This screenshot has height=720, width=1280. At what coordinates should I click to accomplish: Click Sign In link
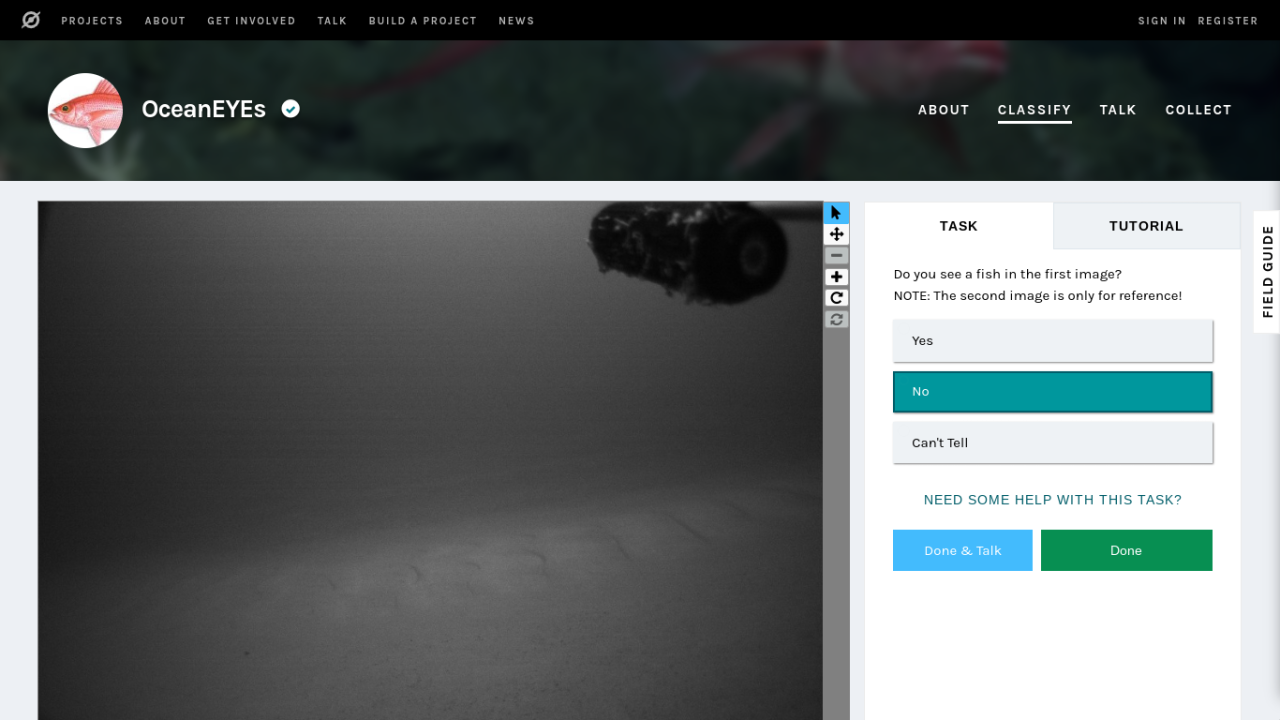(1162, 20)
